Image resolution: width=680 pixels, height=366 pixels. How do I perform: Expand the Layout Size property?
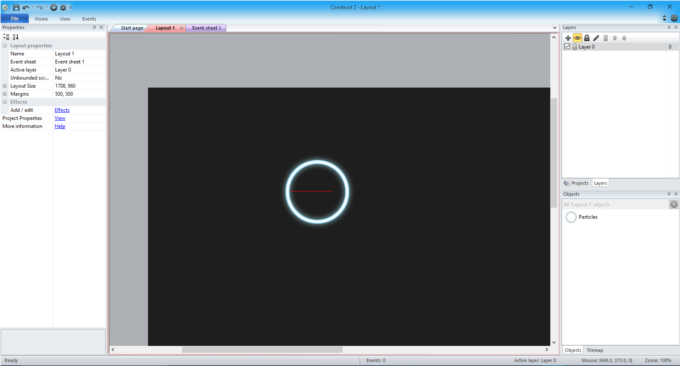(x=5, y=86)
